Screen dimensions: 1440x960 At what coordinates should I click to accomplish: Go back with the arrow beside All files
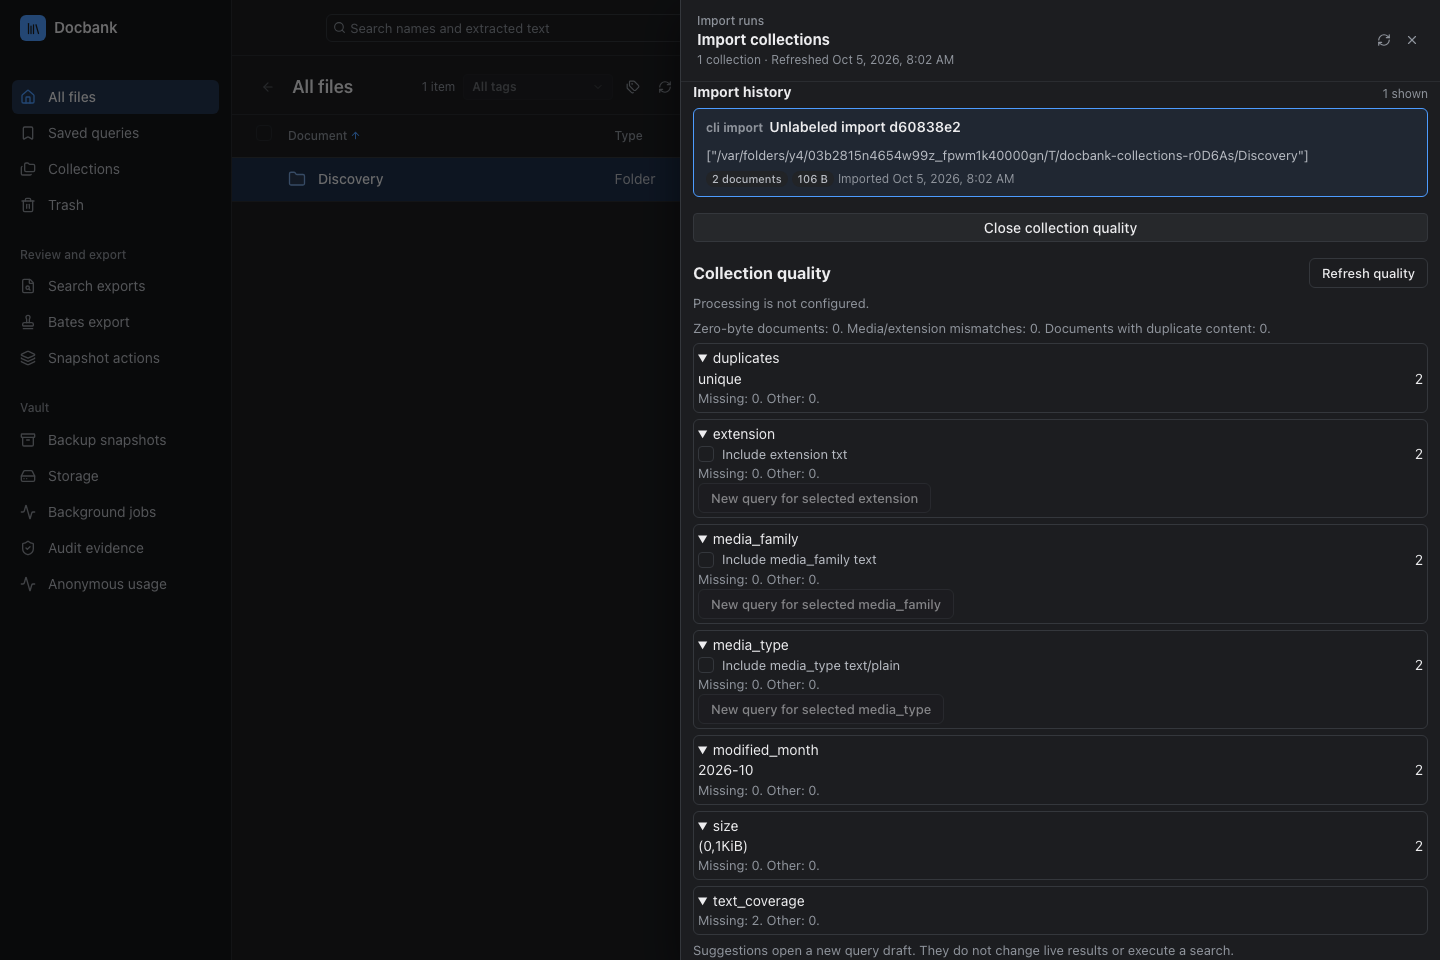[x=267, y=87]
